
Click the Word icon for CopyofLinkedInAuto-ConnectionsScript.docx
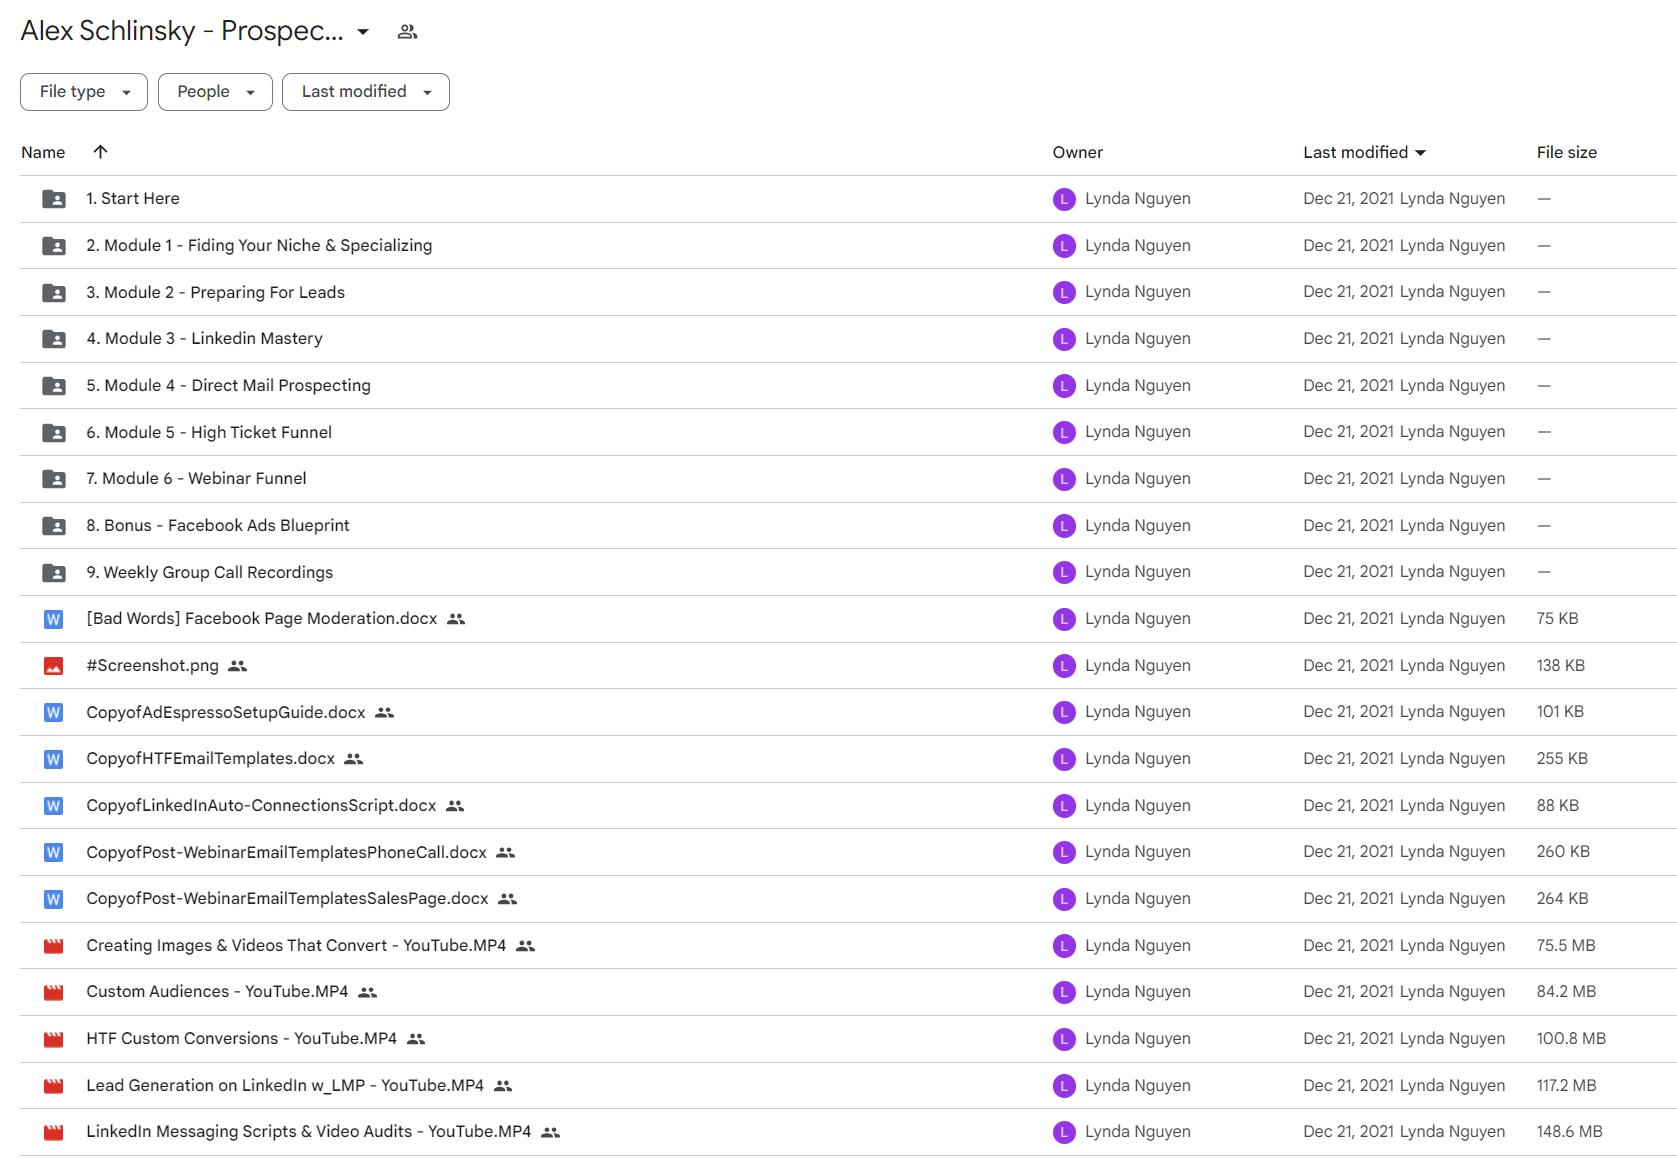click(54, 806)
